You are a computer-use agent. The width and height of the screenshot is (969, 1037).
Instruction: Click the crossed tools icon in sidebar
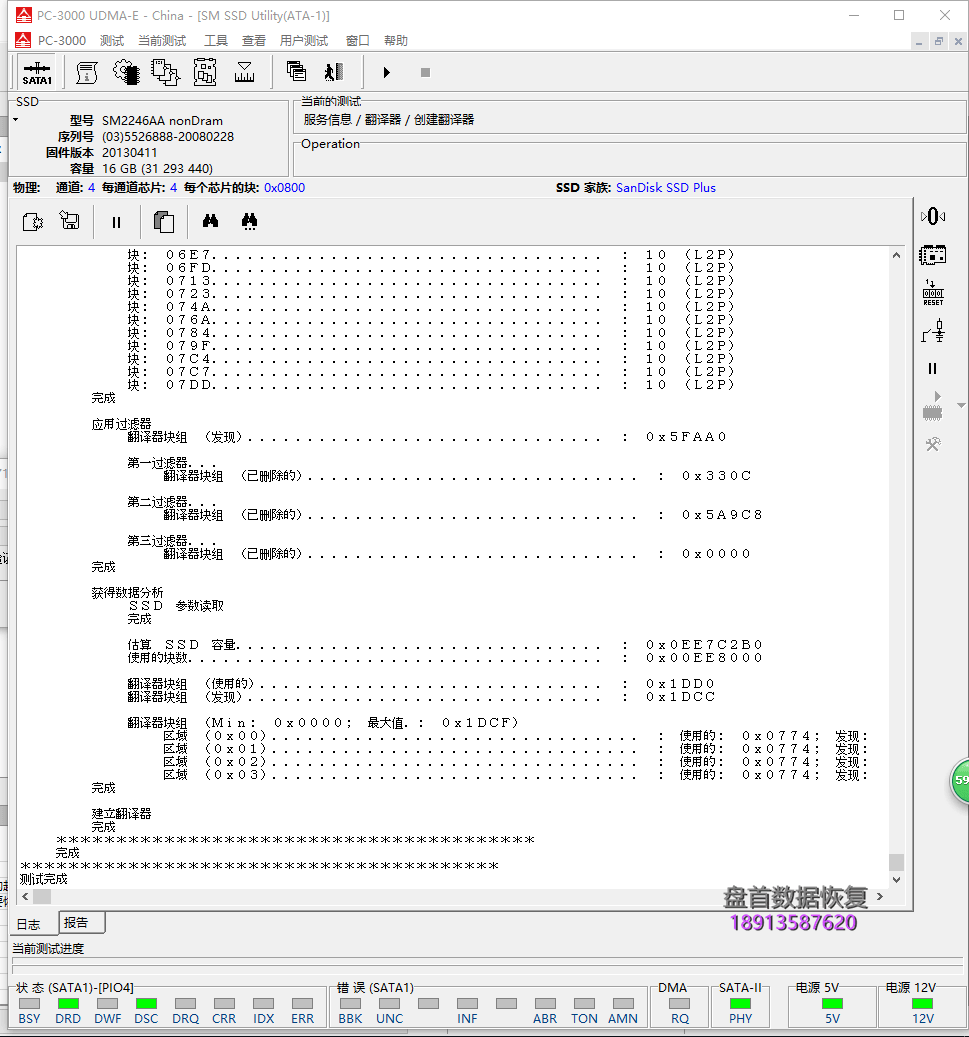pyautogui.click(x=933, y=444)
